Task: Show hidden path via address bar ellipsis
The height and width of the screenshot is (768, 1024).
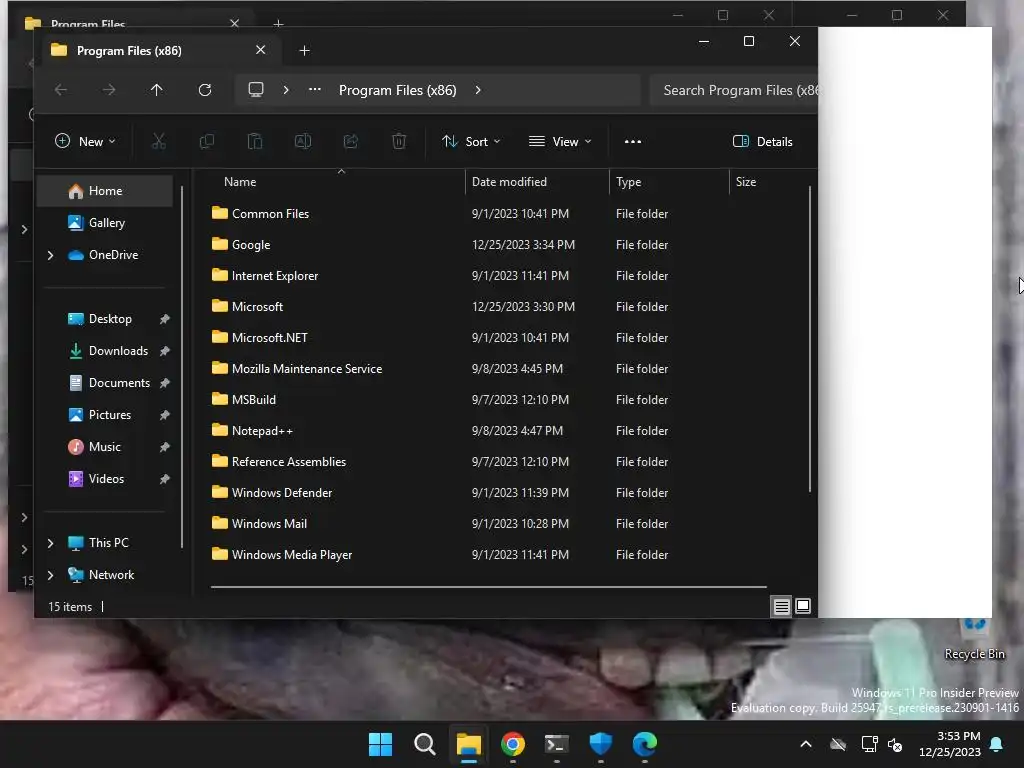Action: pos(315,90)
